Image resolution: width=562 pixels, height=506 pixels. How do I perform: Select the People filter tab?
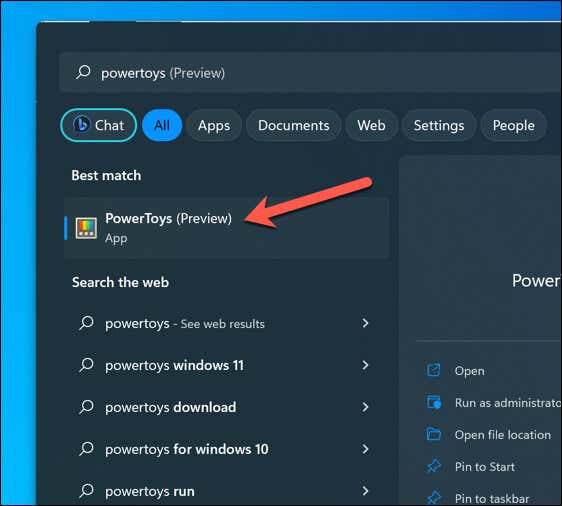[x=513, y=125]
